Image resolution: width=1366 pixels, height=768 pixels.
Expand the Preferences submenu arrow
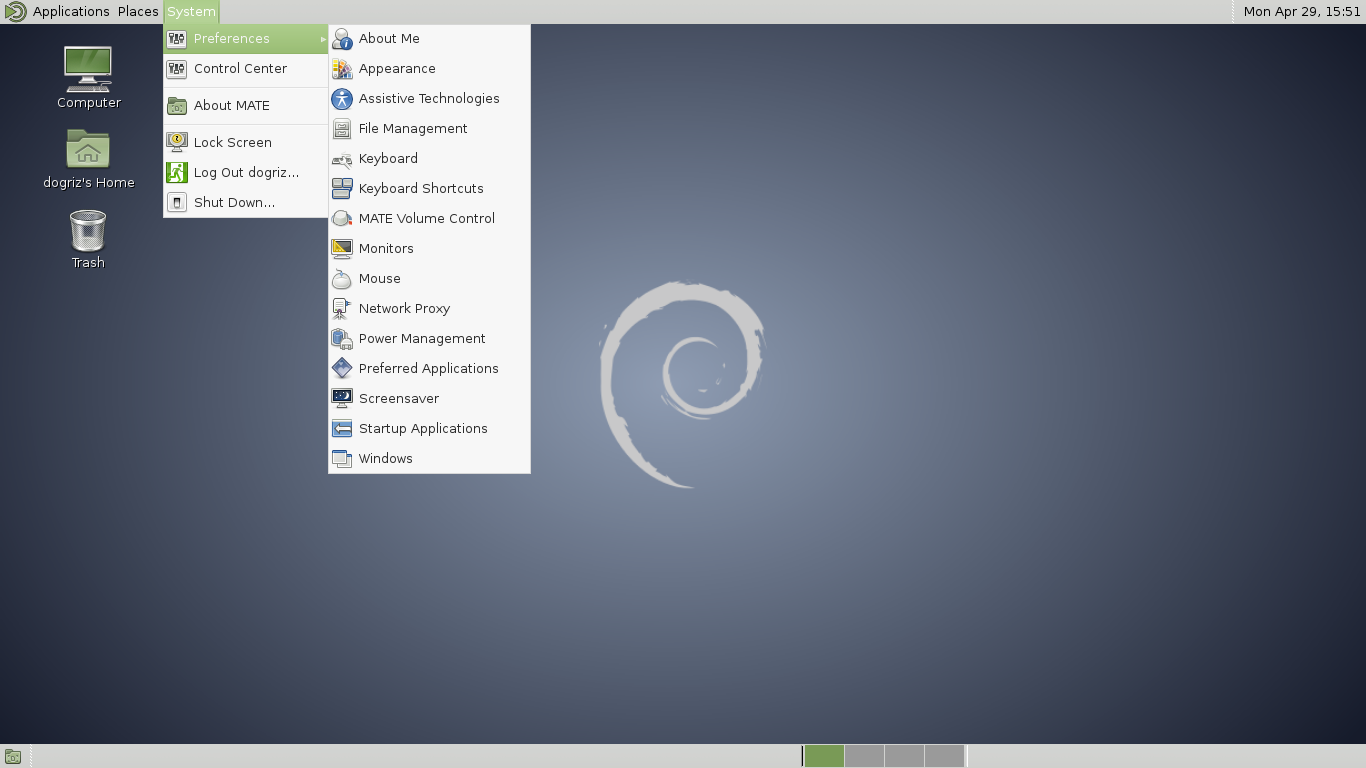point(323,39)
